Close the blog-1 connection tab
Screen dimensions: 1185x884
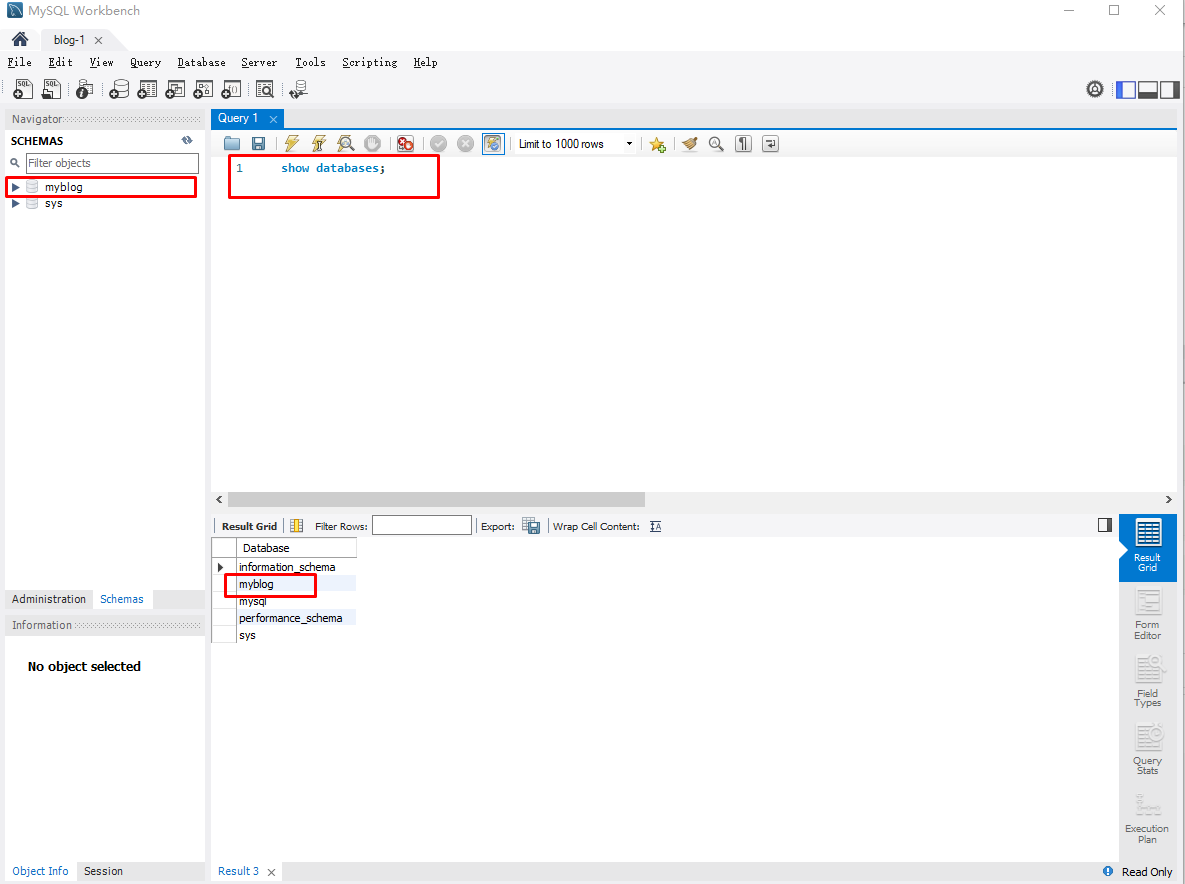[x=98, y=40]
